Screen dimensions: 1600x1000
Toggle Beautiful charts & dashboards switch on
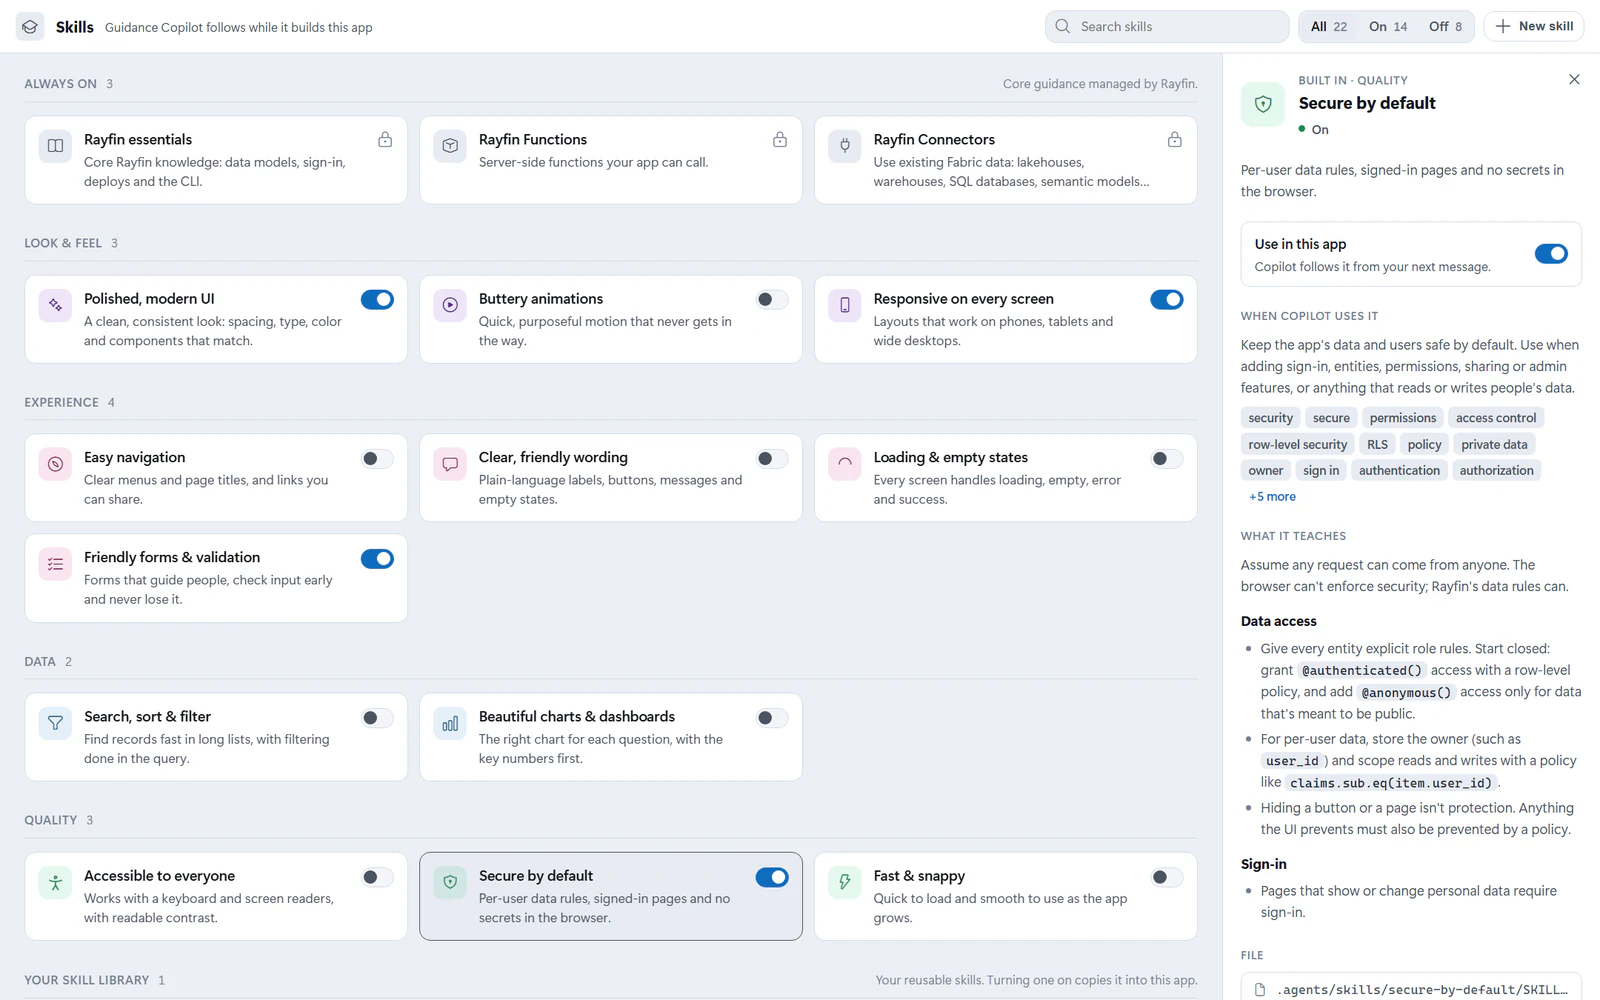(x=772, y=718)
